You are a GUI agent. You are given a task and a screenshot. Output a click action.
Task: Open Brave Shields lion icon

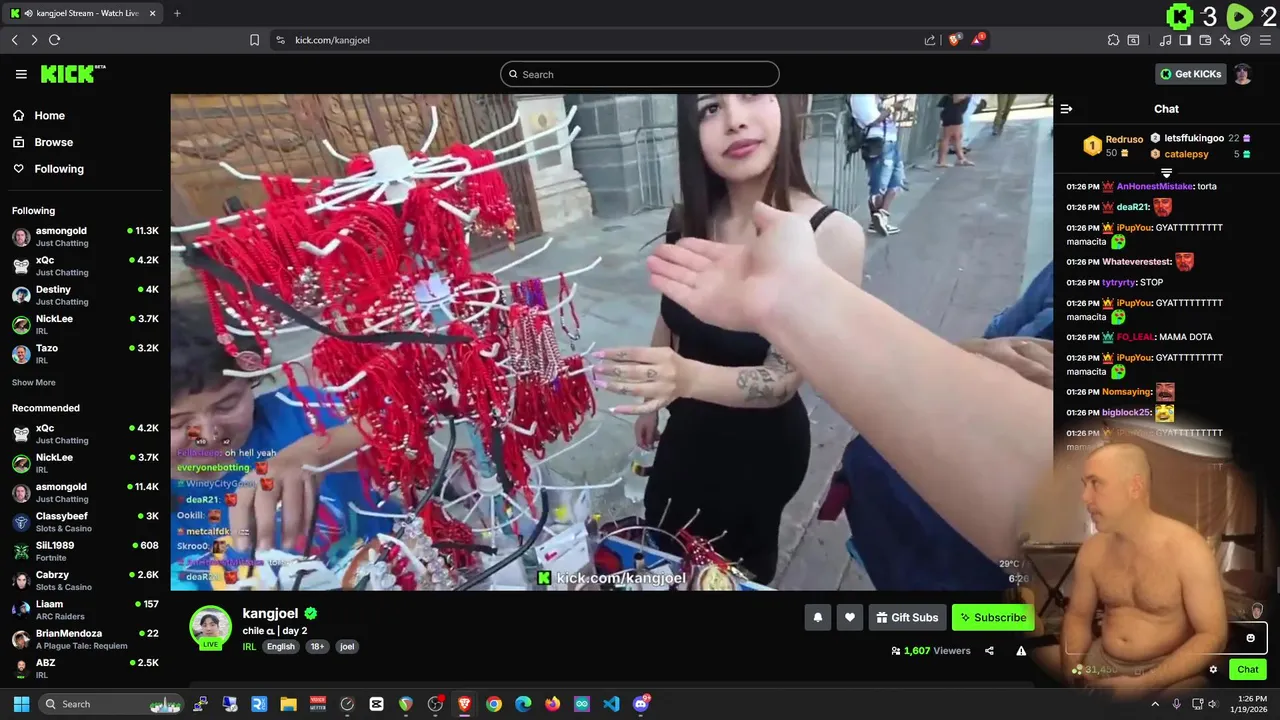pos(955,40)
